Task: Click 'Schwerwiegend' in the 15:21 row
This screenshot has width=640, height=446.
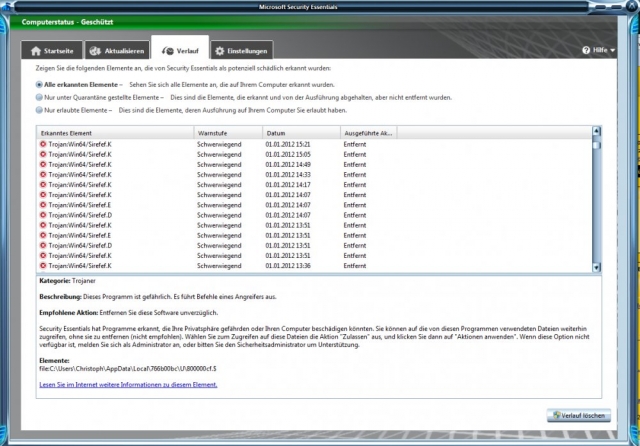Action: click(x=219, y=144)
